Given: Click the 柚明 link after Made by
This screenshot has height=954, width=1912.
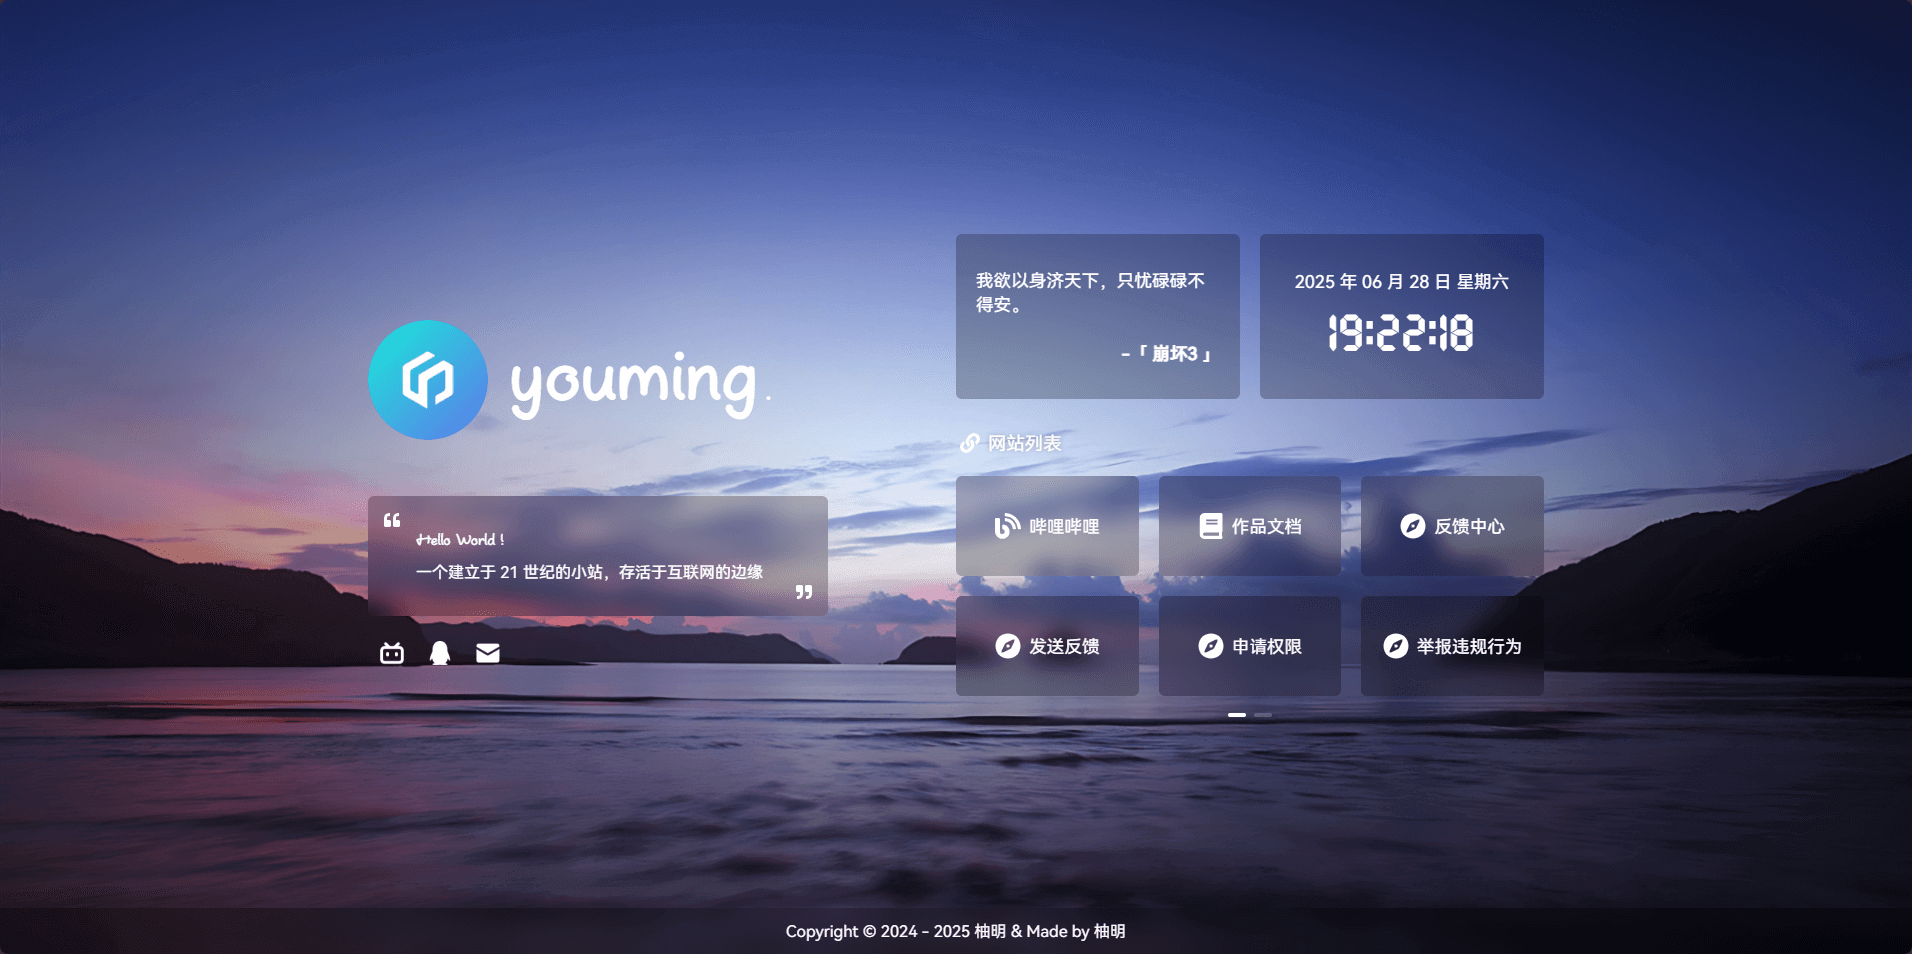Looking at the screenshot, I should (1109, 931).
